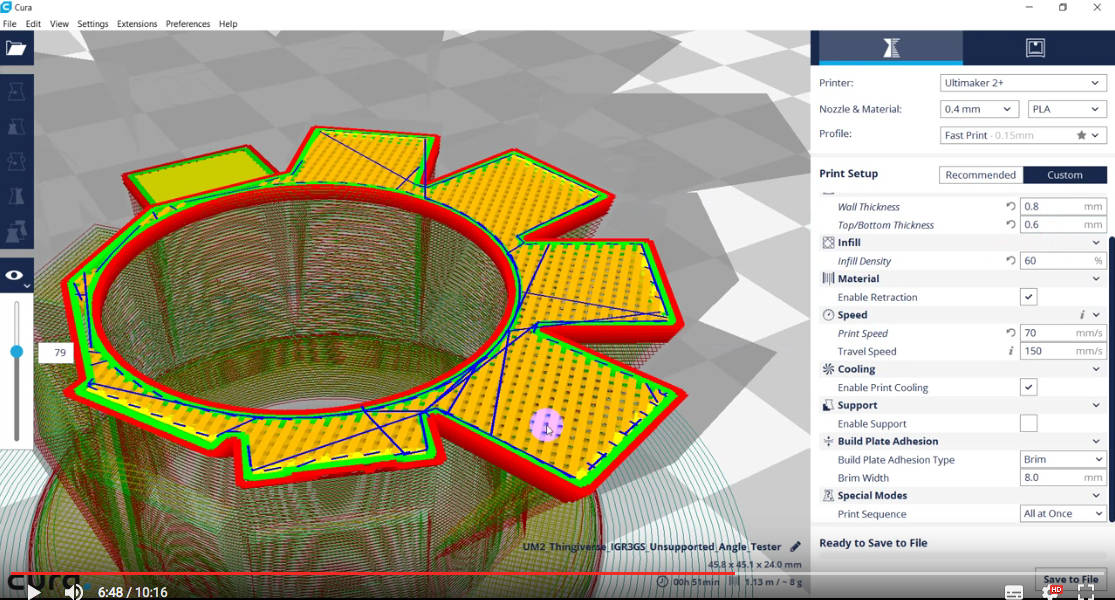
Task: Open the Help menu
Action: tap(228, 23)
